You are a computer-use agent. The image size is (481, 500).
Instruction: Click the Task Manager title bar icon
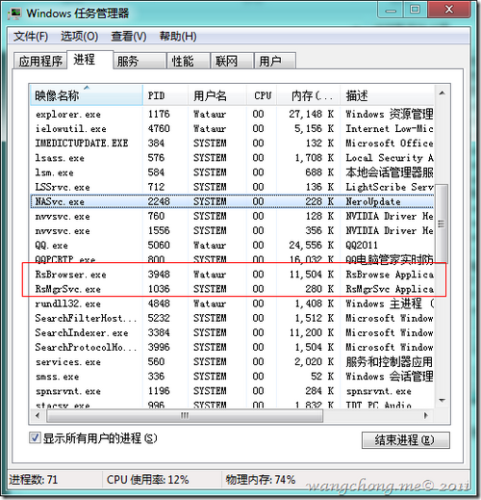pyautogui.click(x=15, y=14)
